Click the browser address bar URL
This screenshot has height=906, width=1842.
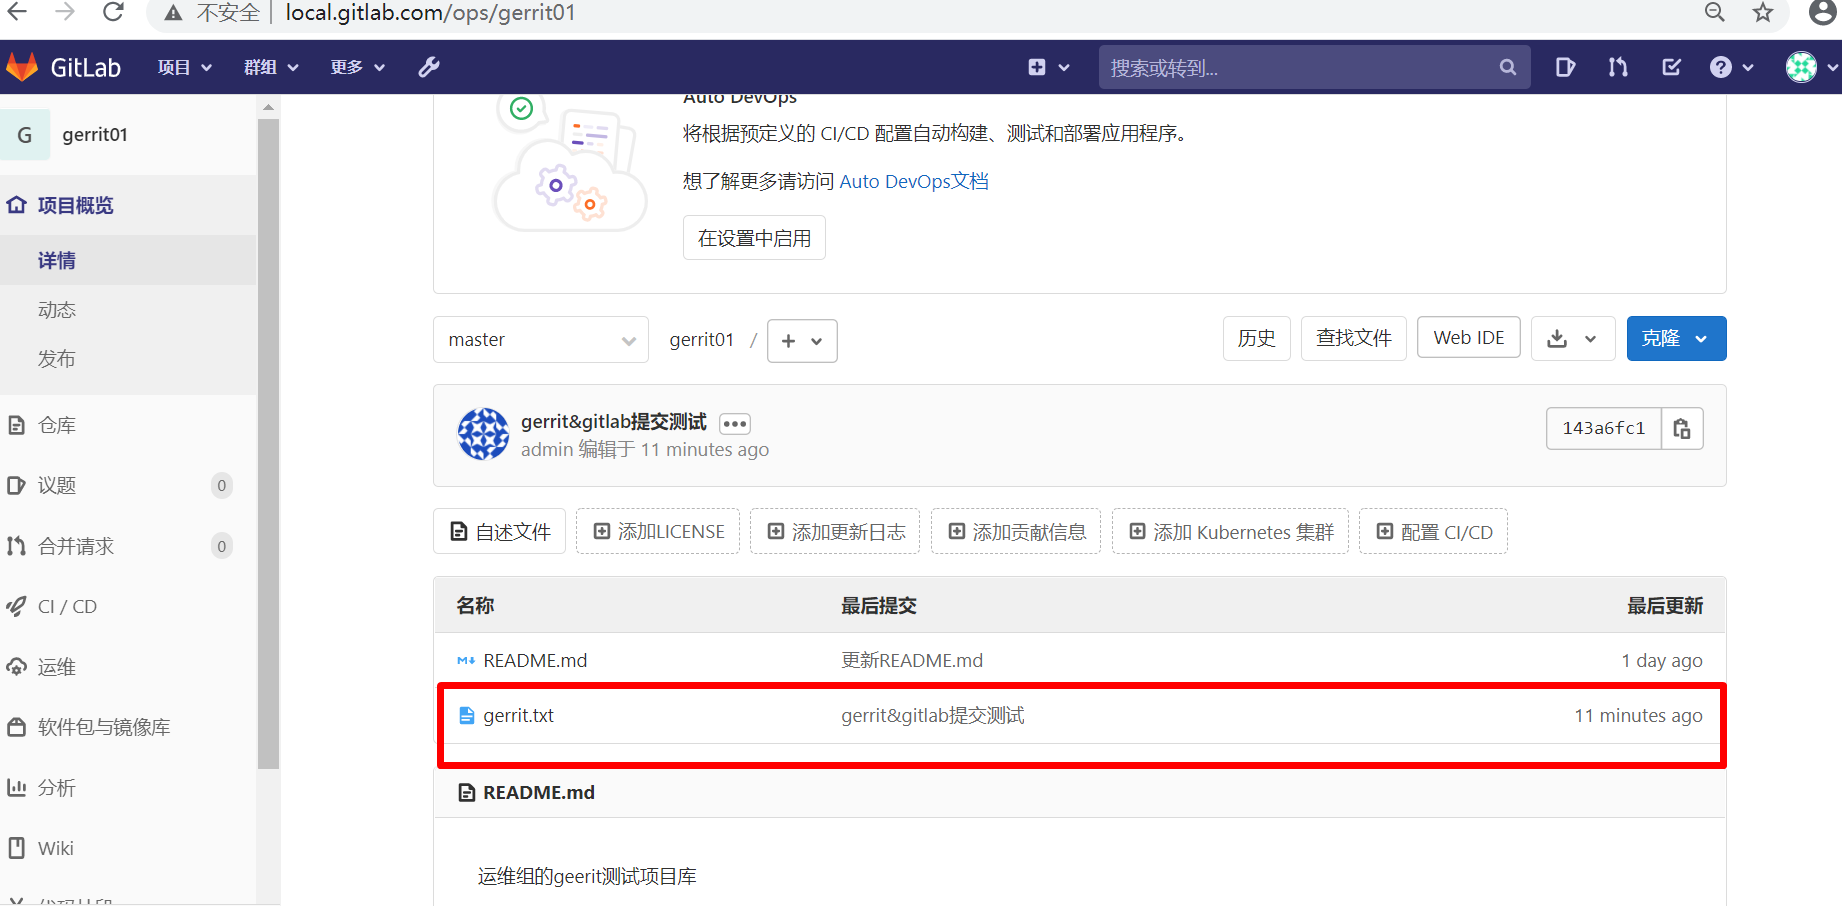click(x=430, y=13)
